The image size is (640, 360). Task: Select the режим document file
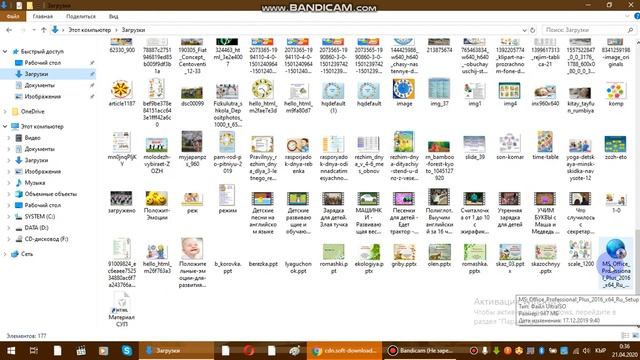[x=227, y=199]
